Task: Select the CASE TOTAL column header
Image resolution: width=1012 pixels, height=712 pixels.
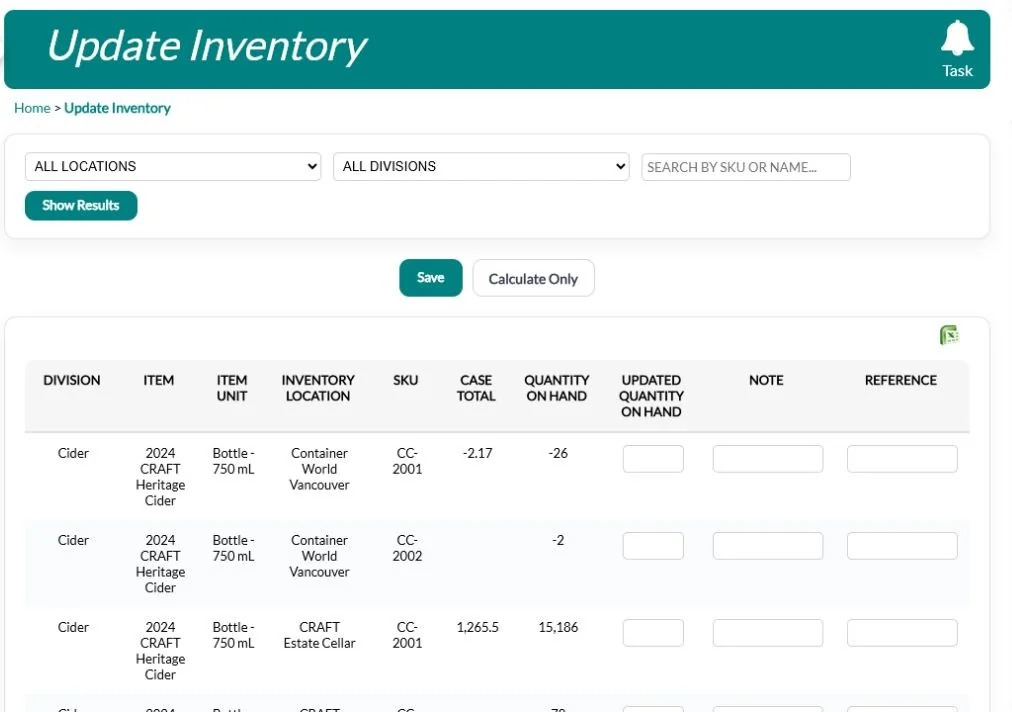Action: [x=476, y=388]
